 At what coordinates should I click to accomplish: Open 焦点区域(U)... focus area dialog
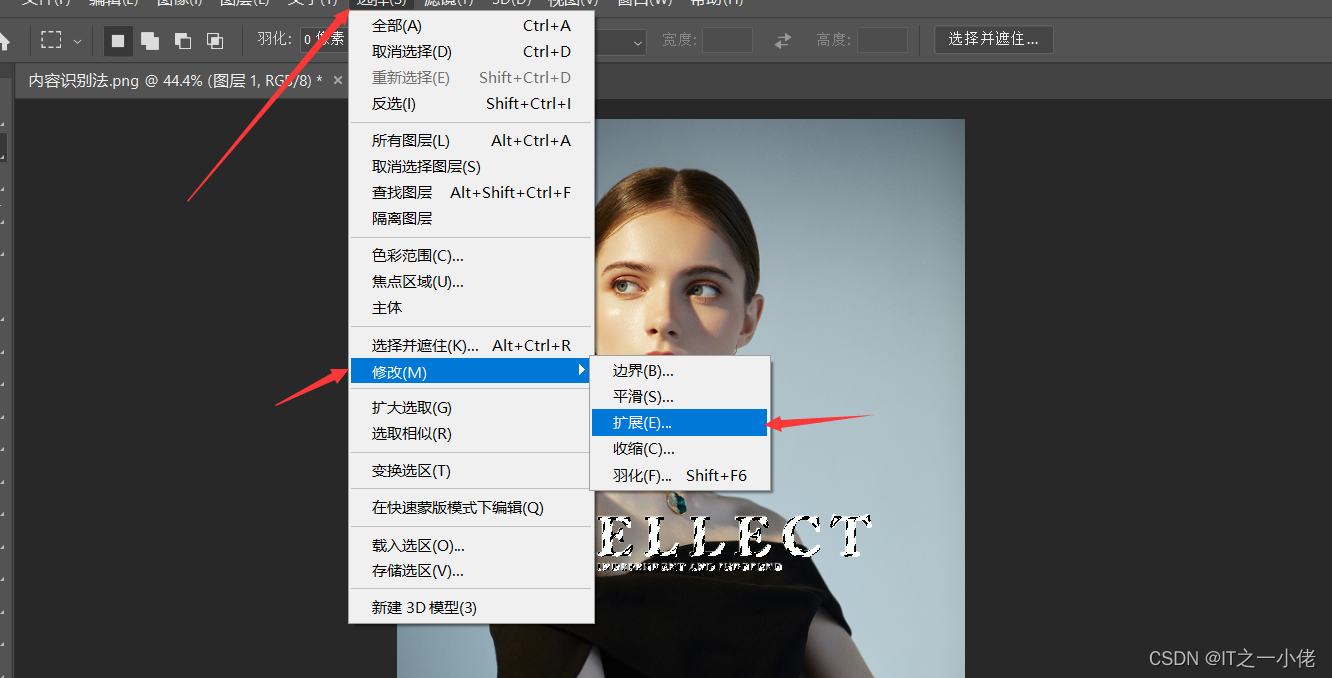(471, 282)
